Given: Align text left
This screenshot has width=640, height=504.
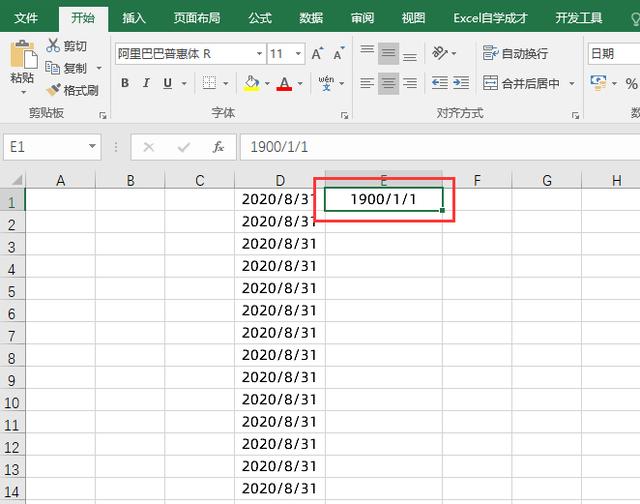Looking at the screenshot, I should [x=367, y=83].
